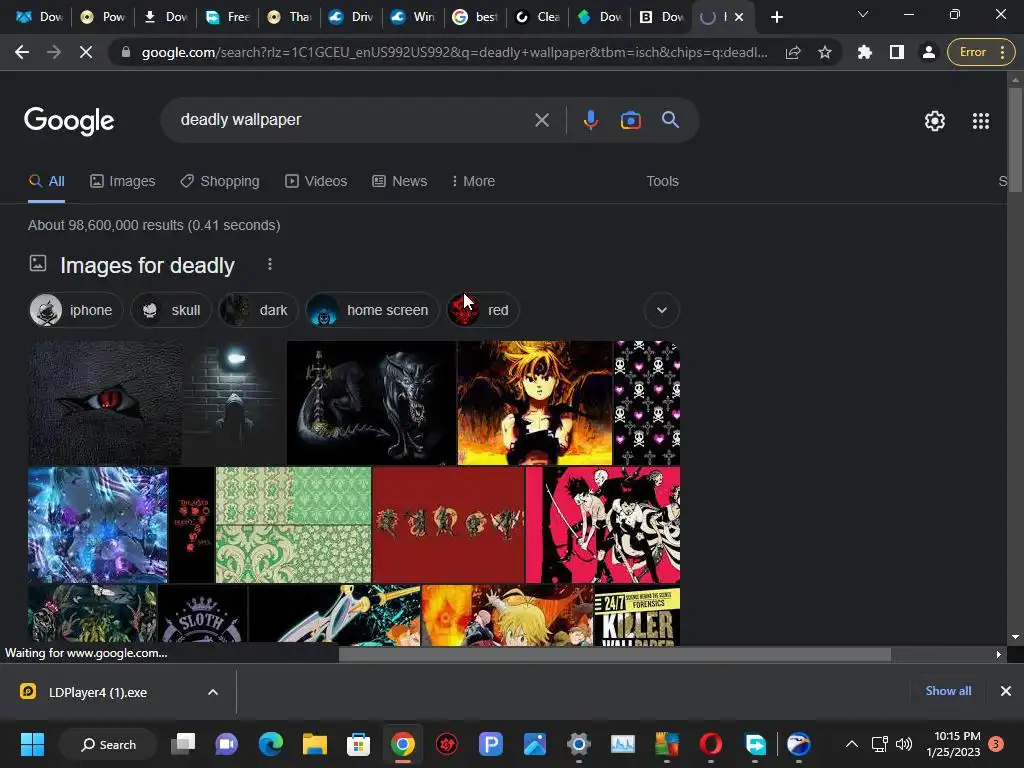The width and height of the screenshot is (1024, 768).
Task: Bookmark this page with the star icon
Action: 825,52
